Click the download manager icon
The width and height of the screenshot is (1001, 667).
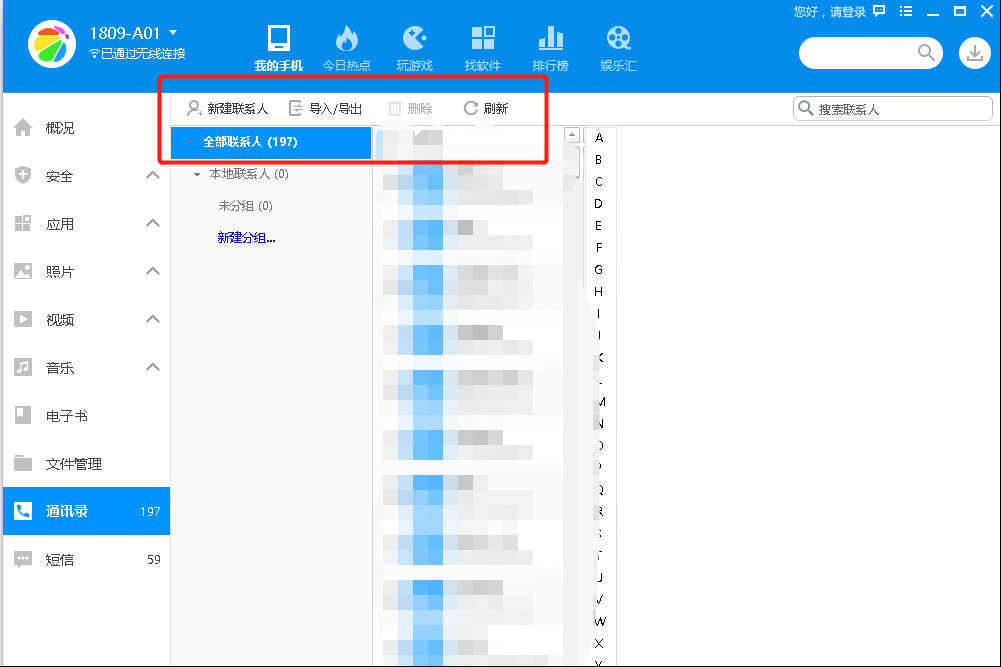pyautogui.click(x=974, y=53)
